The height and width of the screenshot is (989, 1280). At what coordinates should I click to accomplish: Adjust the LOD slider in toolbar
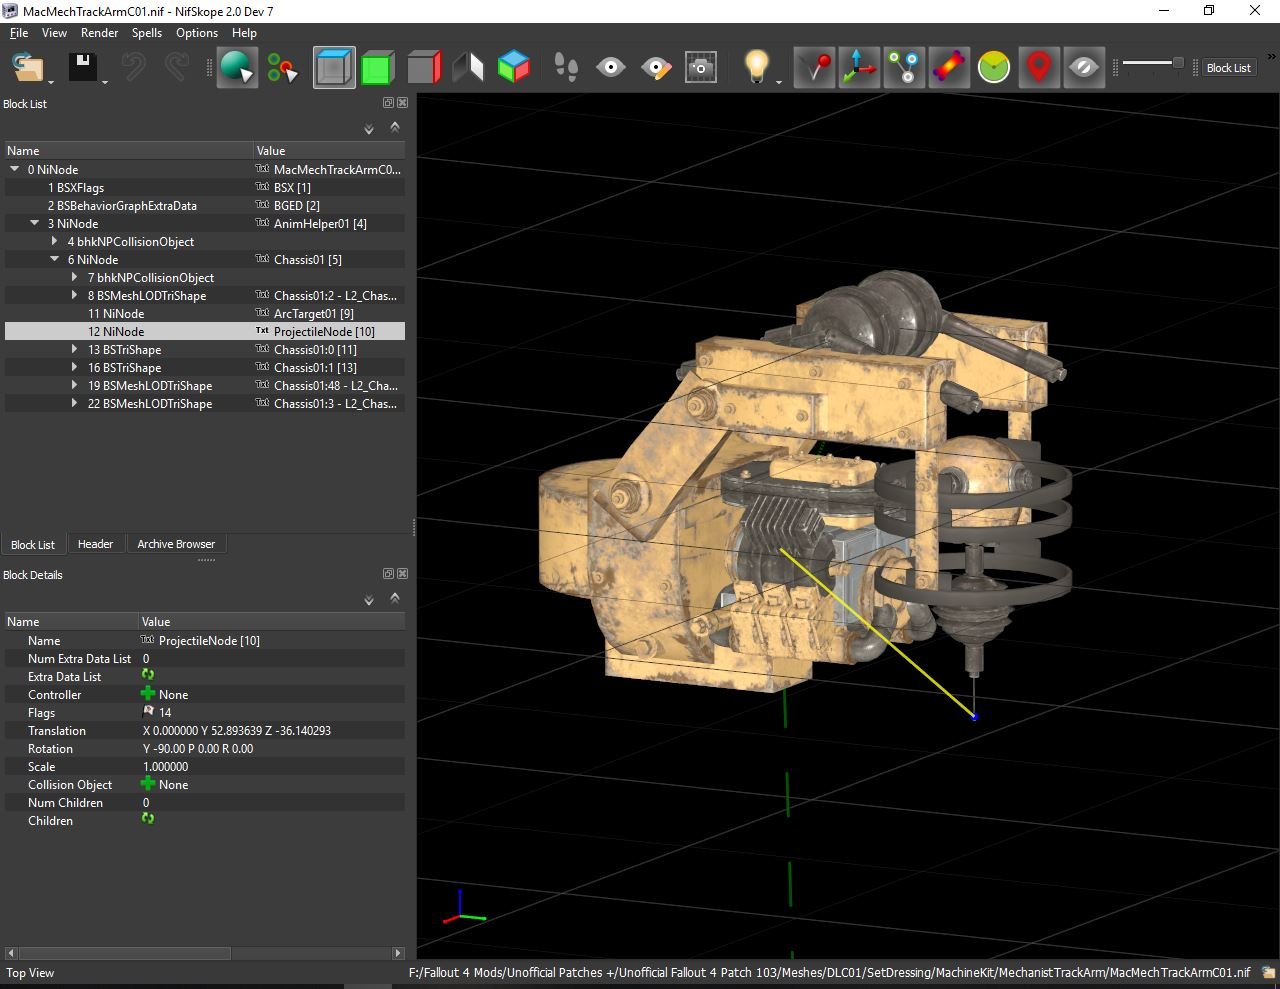pyautogui.click(x=1152, y=64)
